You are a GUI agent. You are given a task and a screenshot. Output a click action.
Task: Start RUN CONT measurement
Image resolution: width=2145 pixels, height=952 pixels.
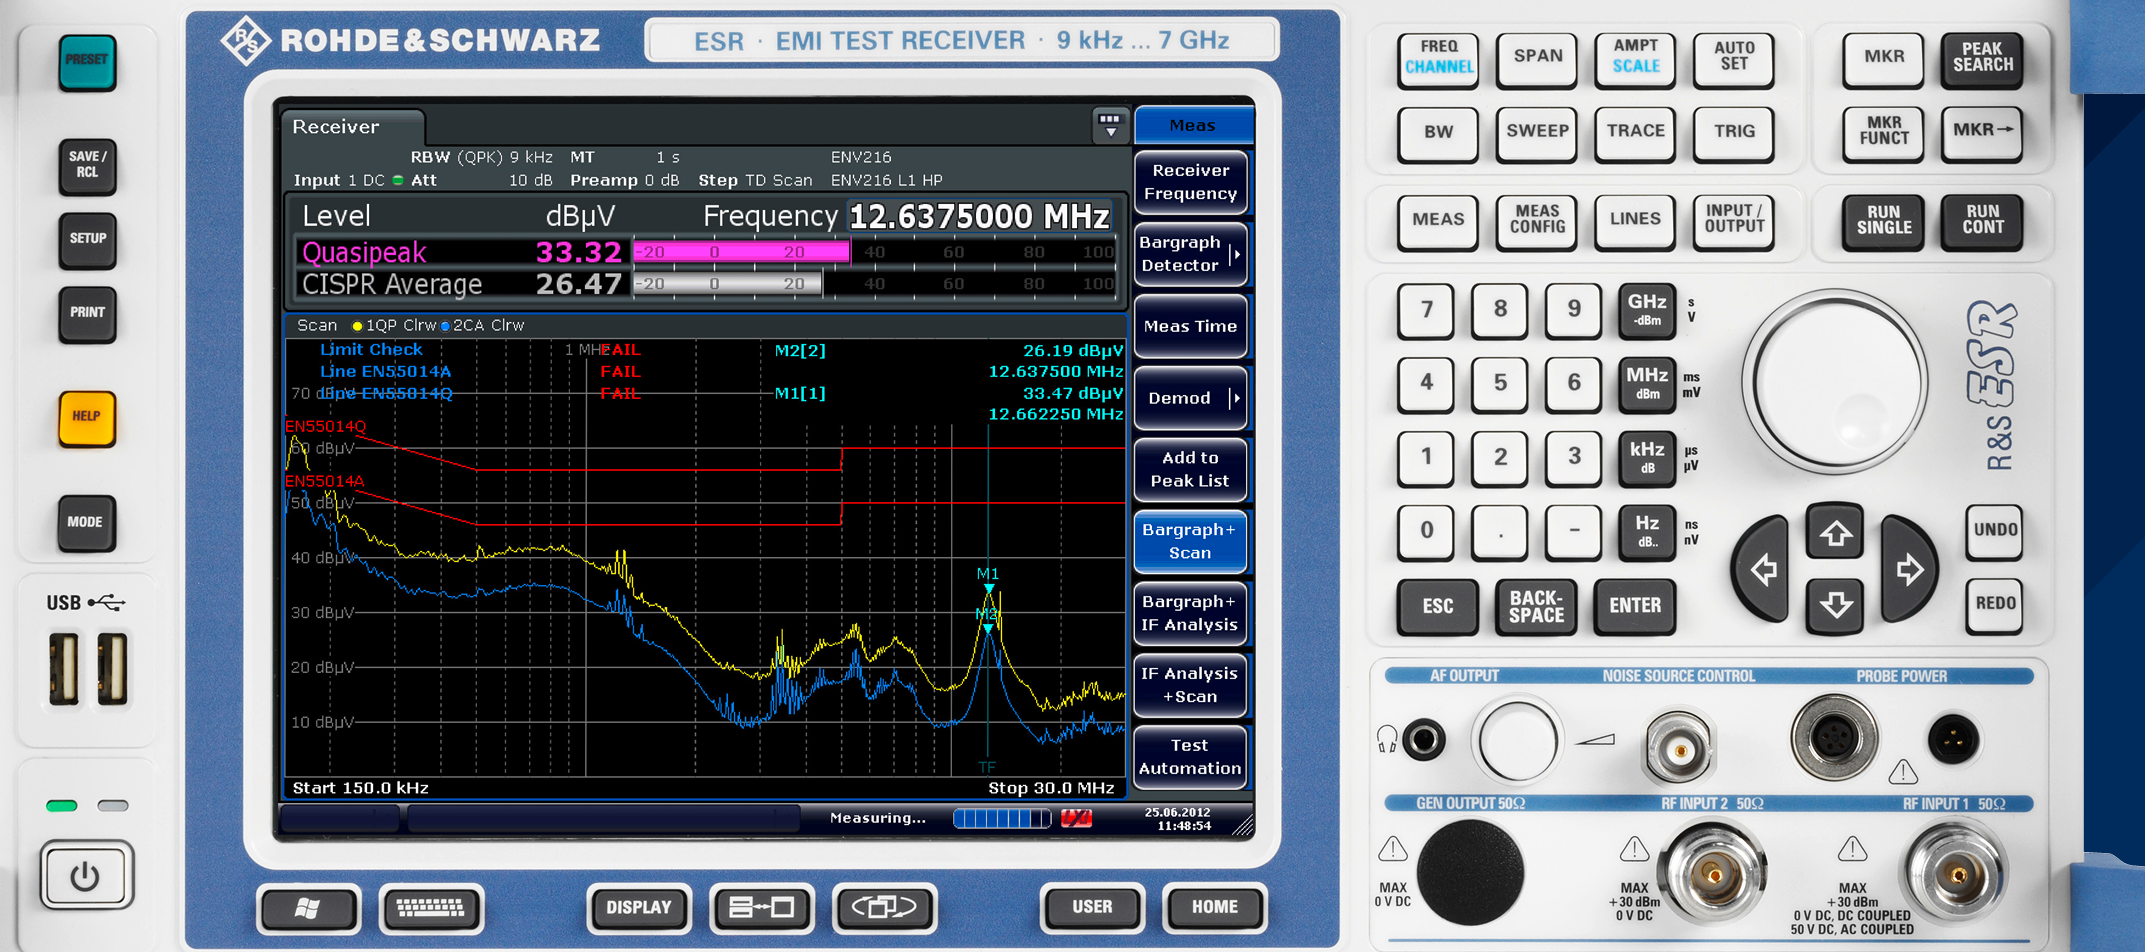pos(1982,220)
